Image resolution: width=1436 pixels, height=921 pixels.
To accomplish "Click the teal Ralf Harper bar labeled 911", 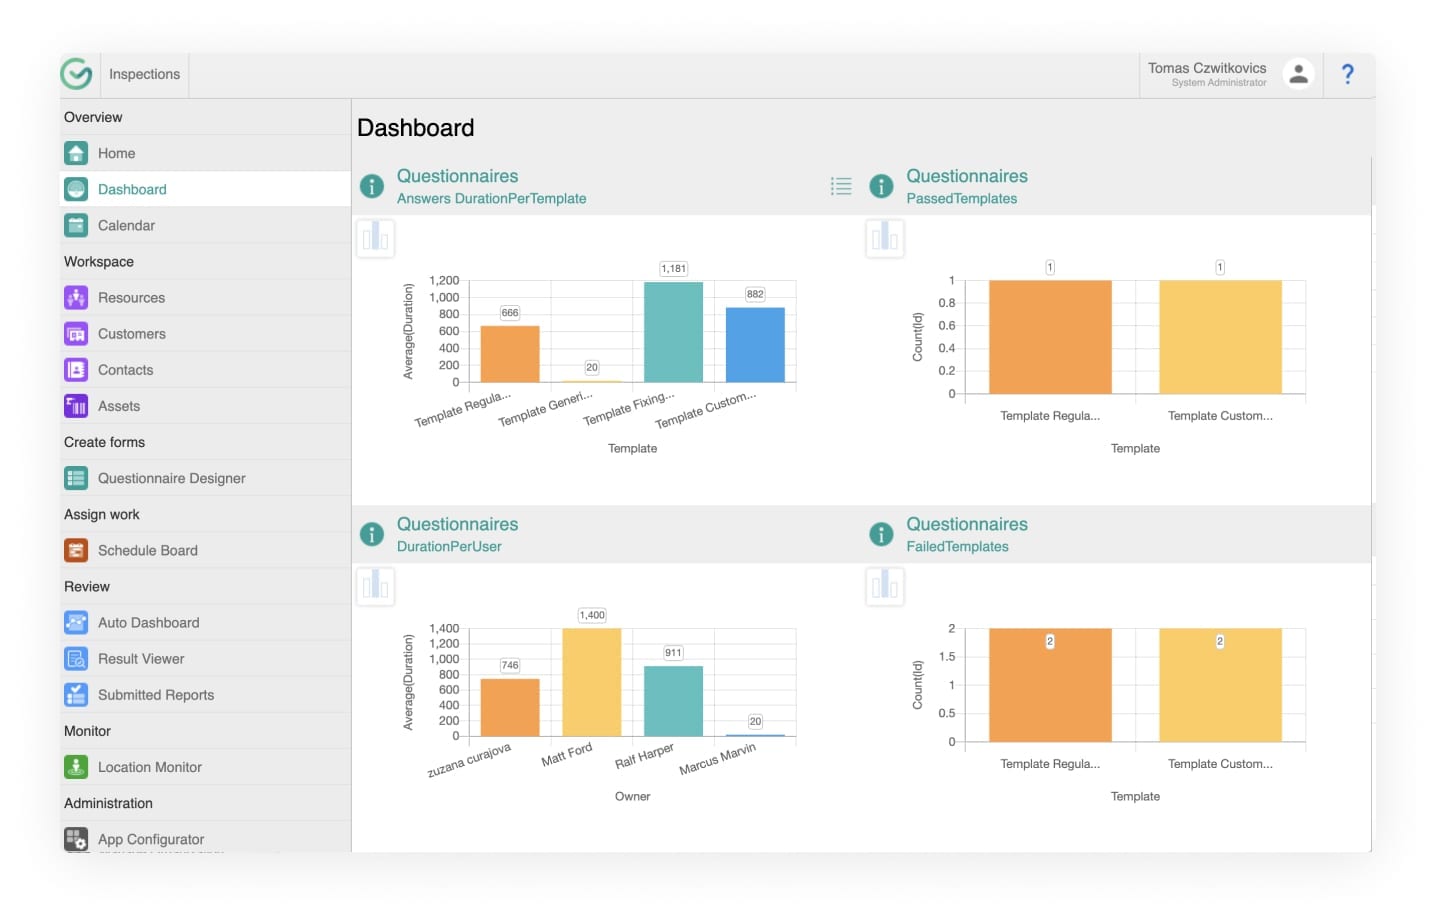I will pos(673,702).
